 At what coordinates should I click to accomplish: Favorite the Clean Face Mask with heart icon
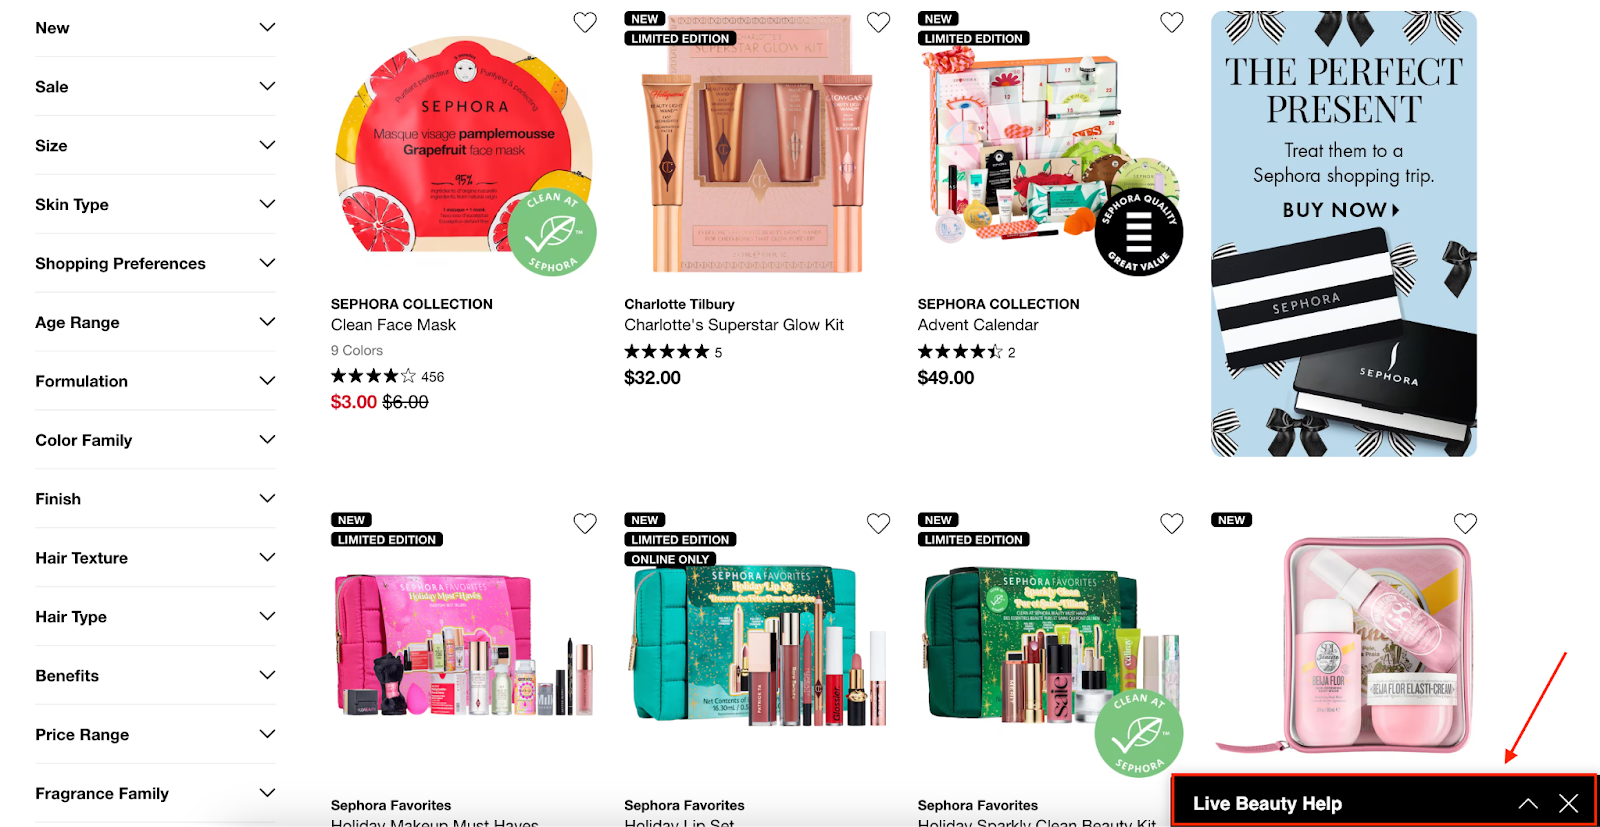(585, 22)
